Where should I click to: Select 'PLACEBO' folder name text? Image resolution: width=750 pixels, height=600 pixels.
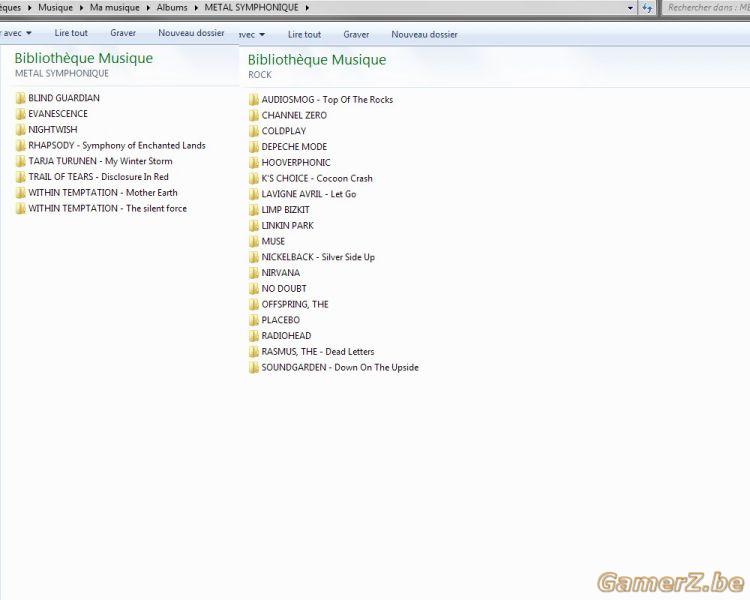[x=281, y=320]
